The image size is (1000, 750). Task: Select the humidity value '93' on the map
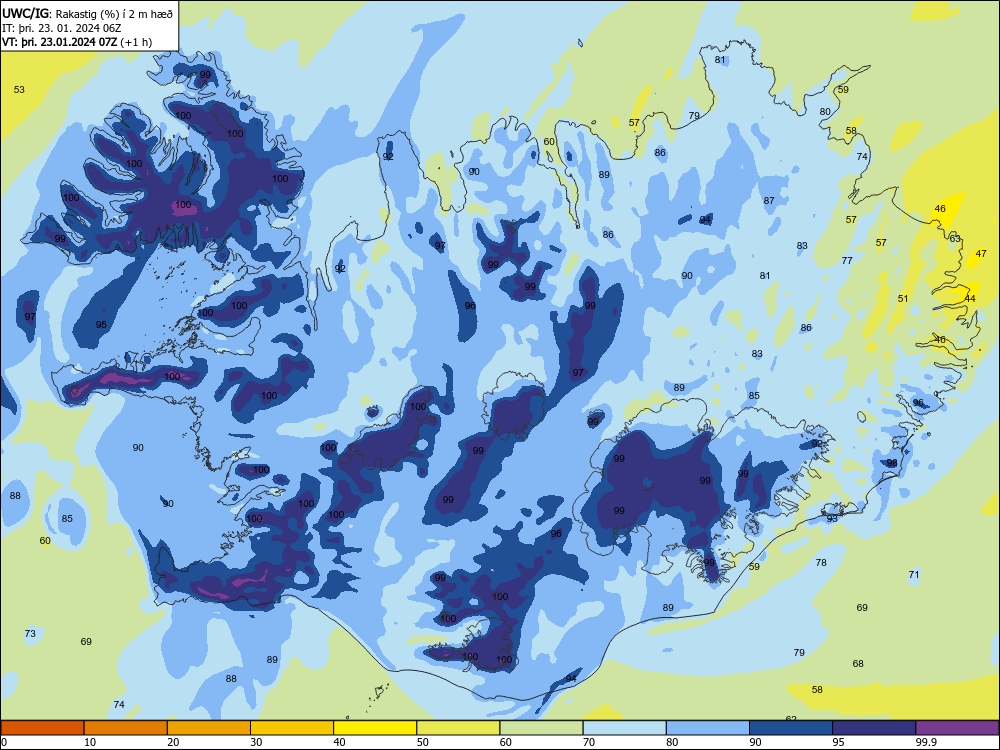coord(832,518)
